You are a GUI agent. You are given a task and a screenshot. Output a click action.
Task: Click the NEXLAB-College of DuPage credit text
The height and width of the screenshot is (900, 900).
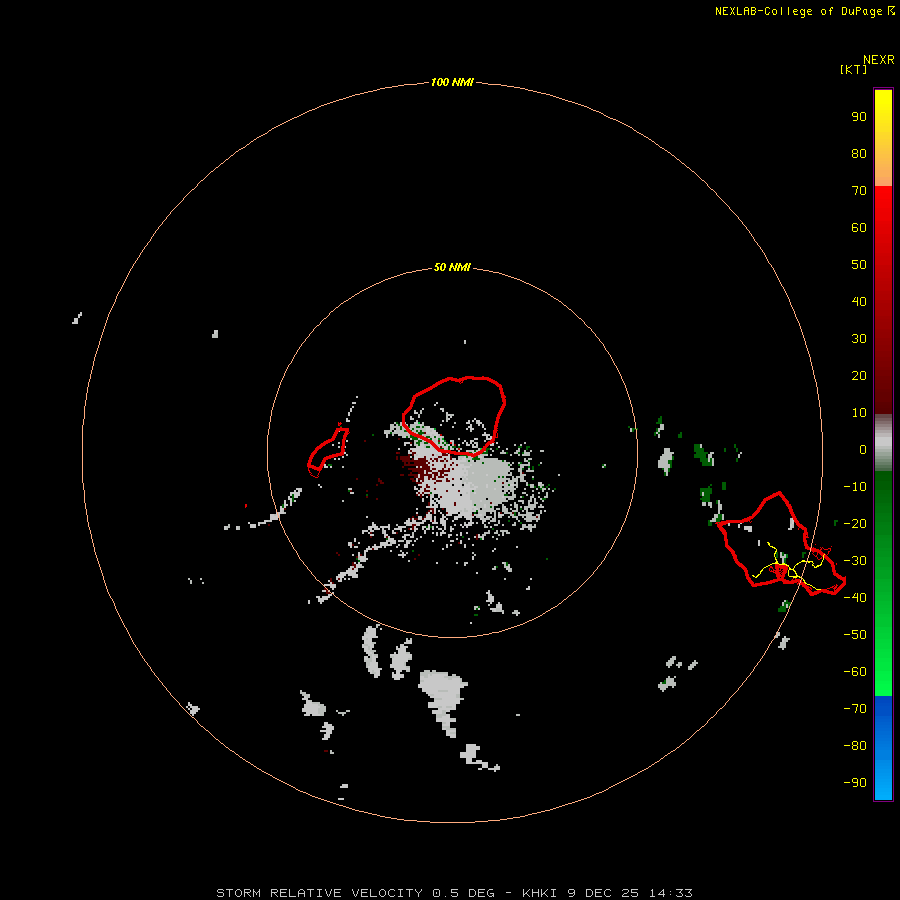click(804, 11)
